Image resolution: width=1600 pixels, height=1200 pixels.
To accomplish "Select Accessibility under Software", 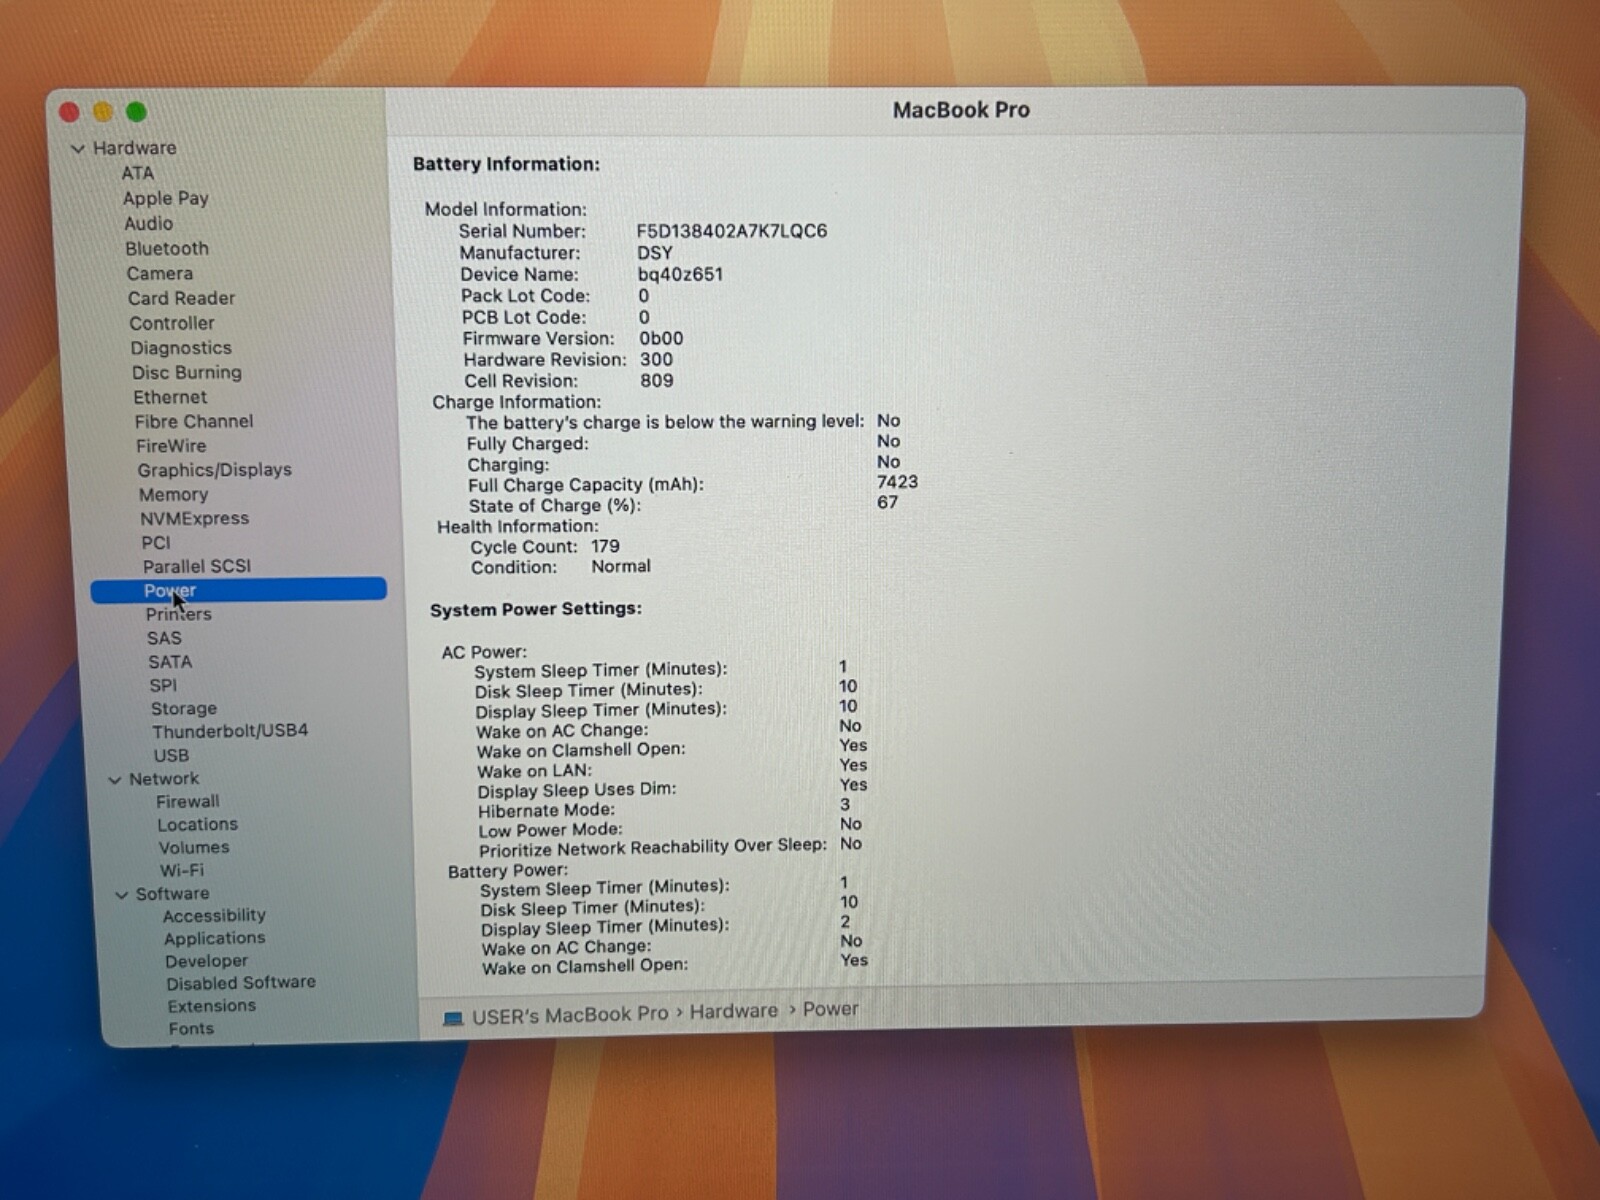I will (215, 915).
